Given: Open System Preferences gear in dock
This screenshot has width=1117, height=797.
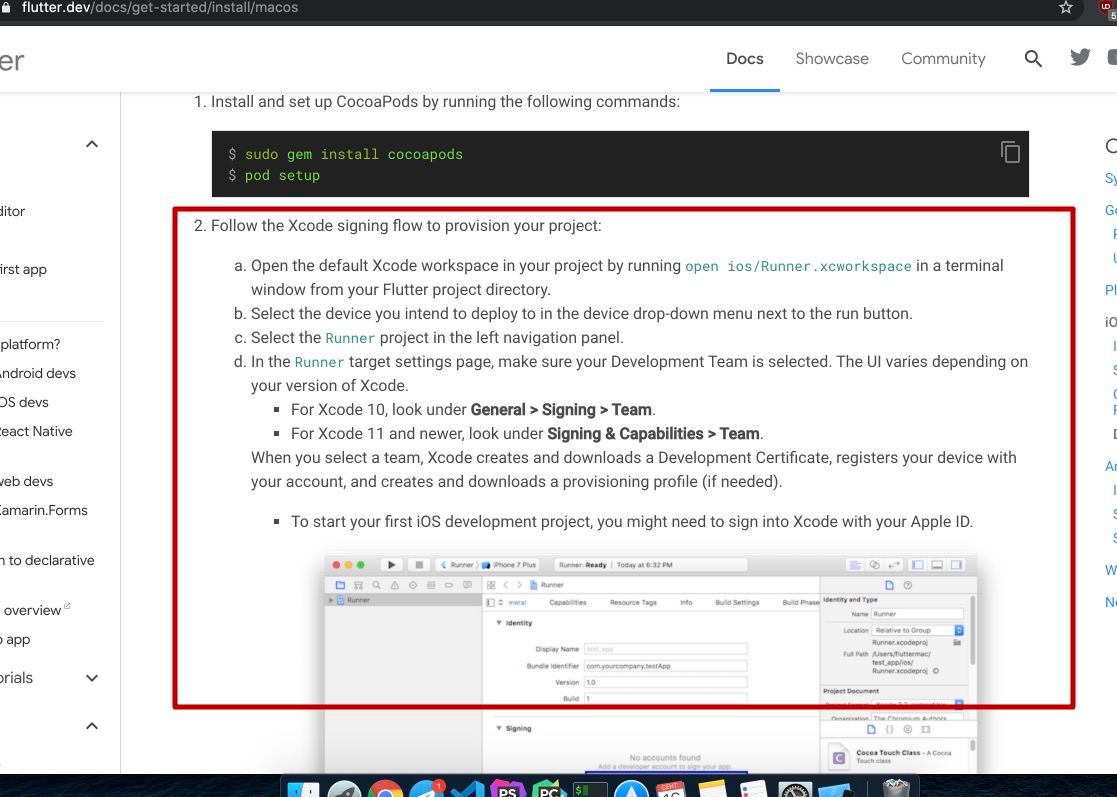Looking at the screenshot, I should (x=795, y=789).
